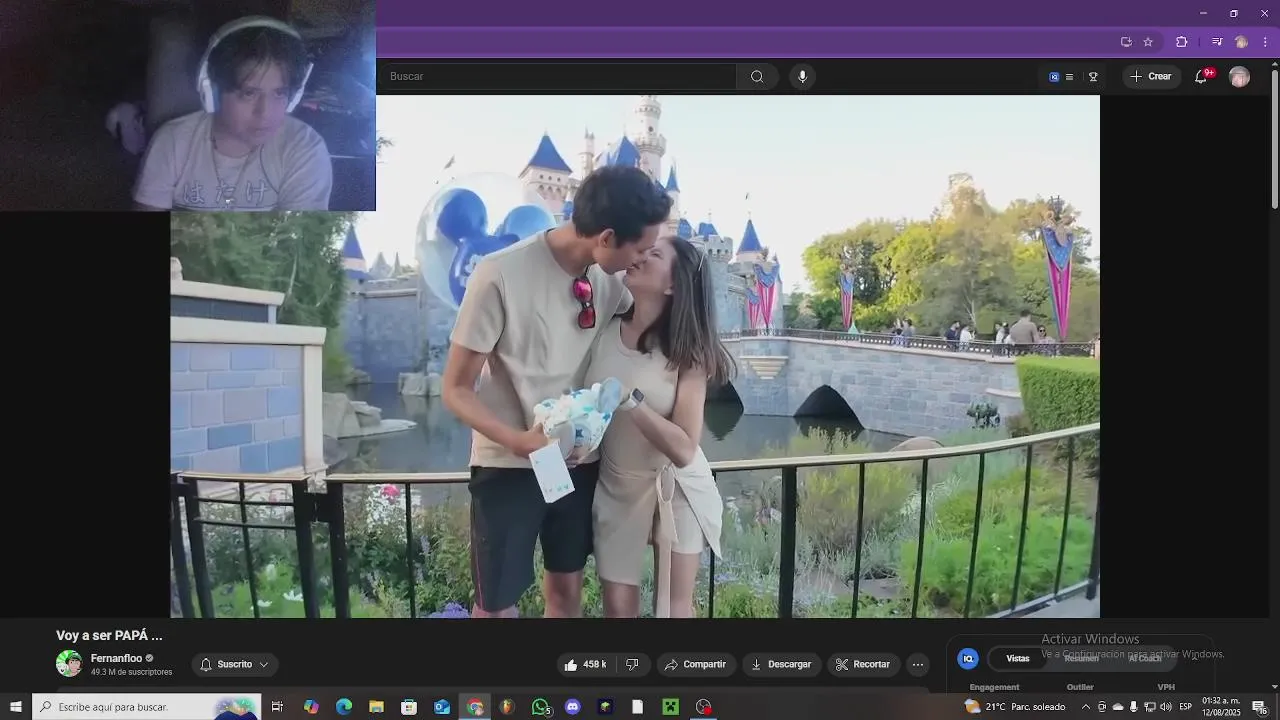
Task: Activate voice search microphone icon
Action: click(x=802, y=77)
